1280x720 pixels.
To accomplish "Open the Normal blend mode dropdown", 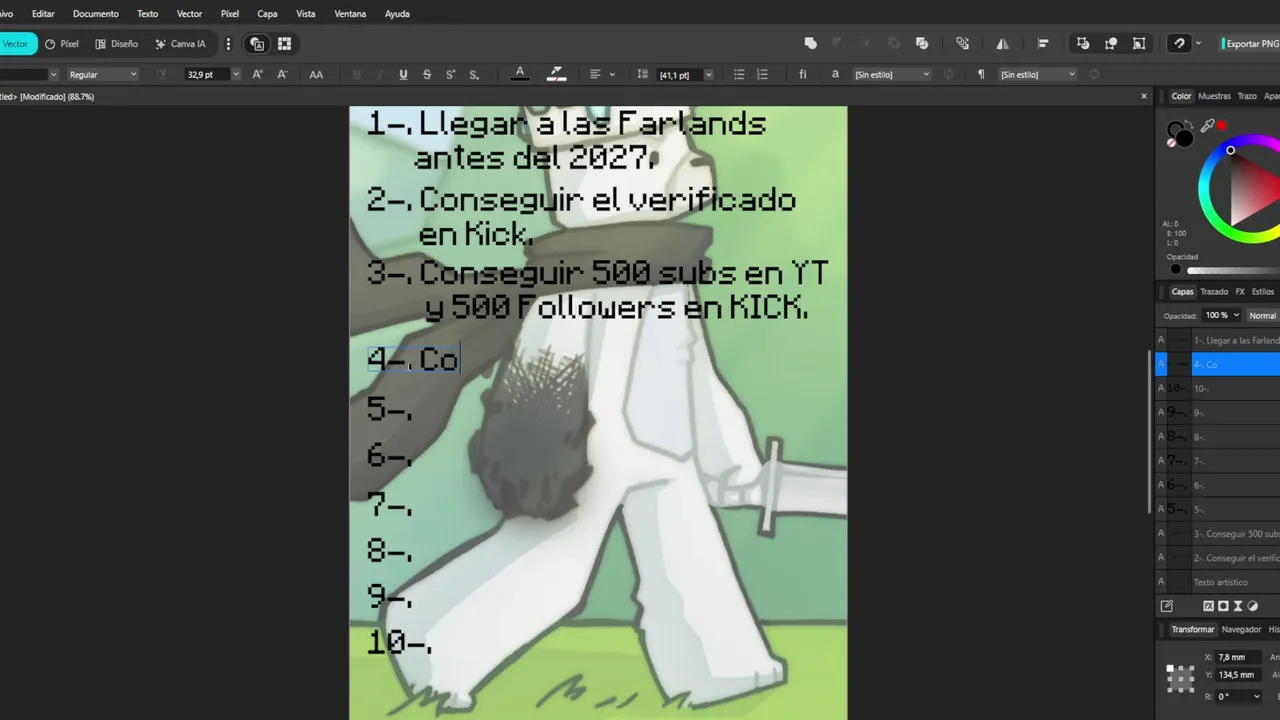I will pos(1263,315).
